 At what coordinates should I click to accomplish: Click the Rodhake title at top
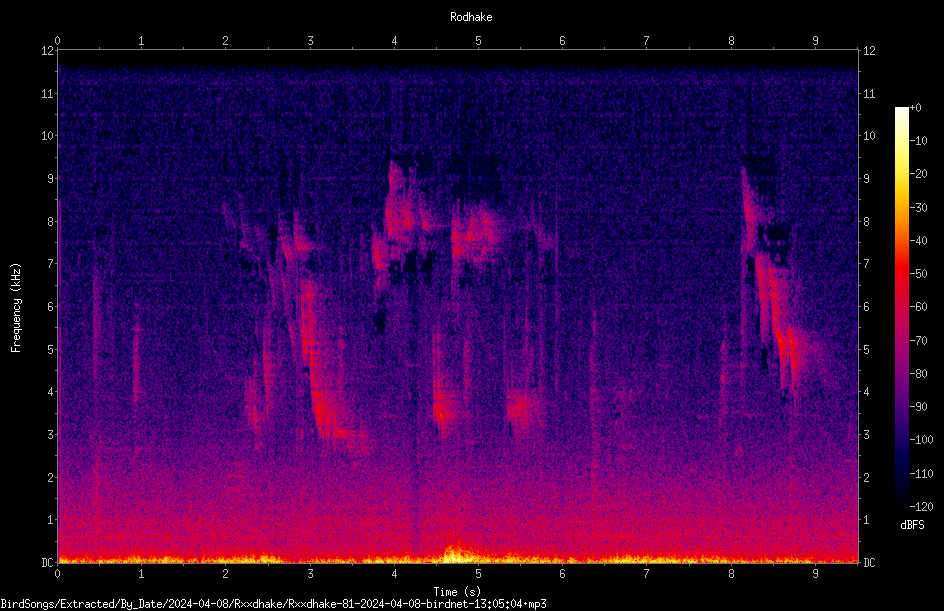tap(471, 17)
